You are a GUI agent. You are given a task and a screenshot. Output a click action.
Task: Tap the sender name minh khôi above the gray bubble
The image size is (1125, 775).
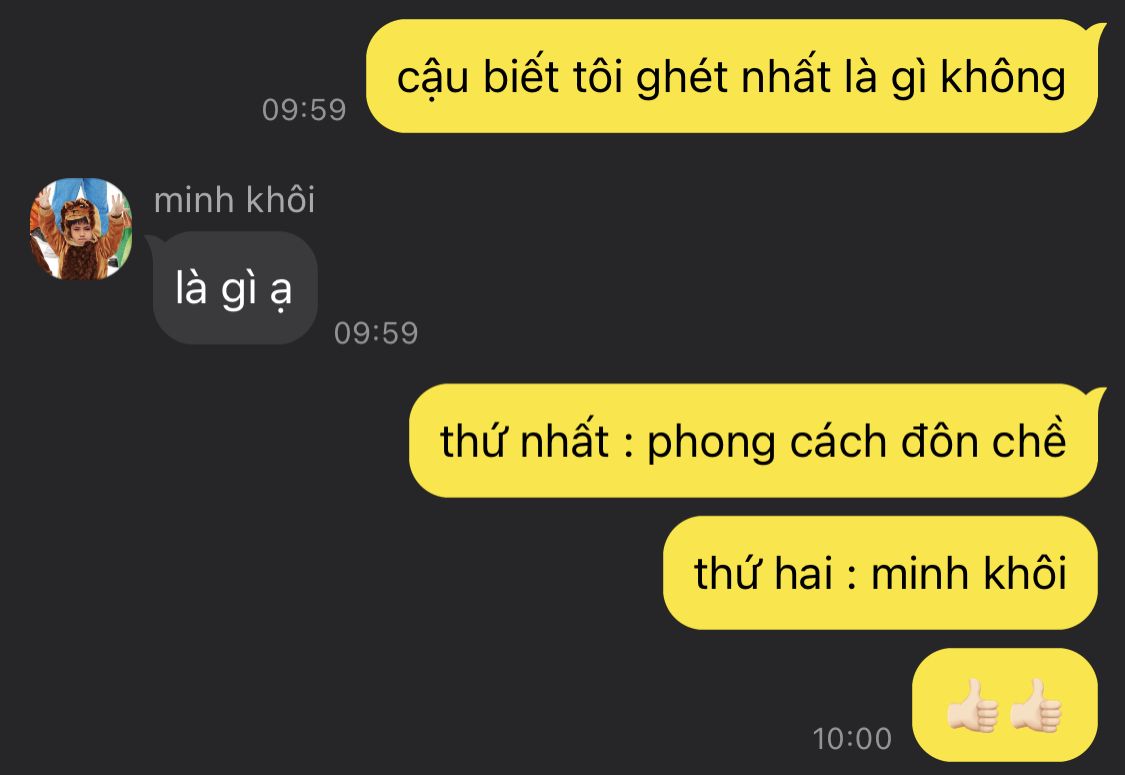coord(235,199)
